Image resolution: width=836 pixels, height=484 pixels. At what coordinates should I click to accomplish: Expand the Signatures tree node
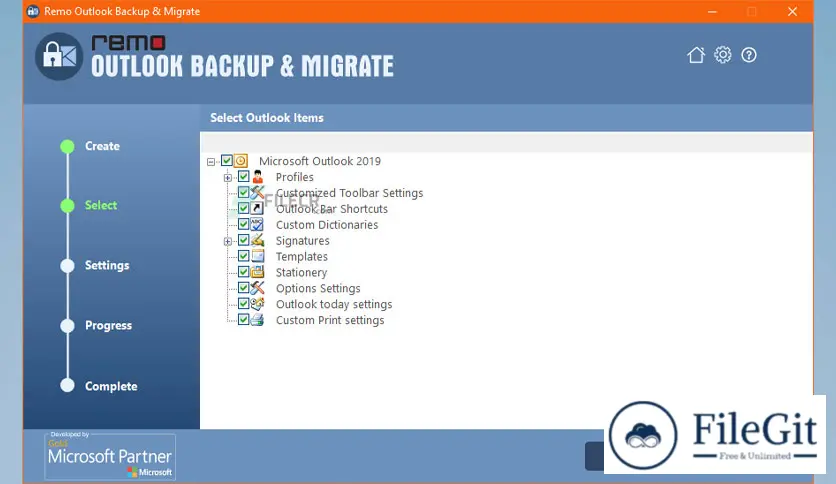228,241
